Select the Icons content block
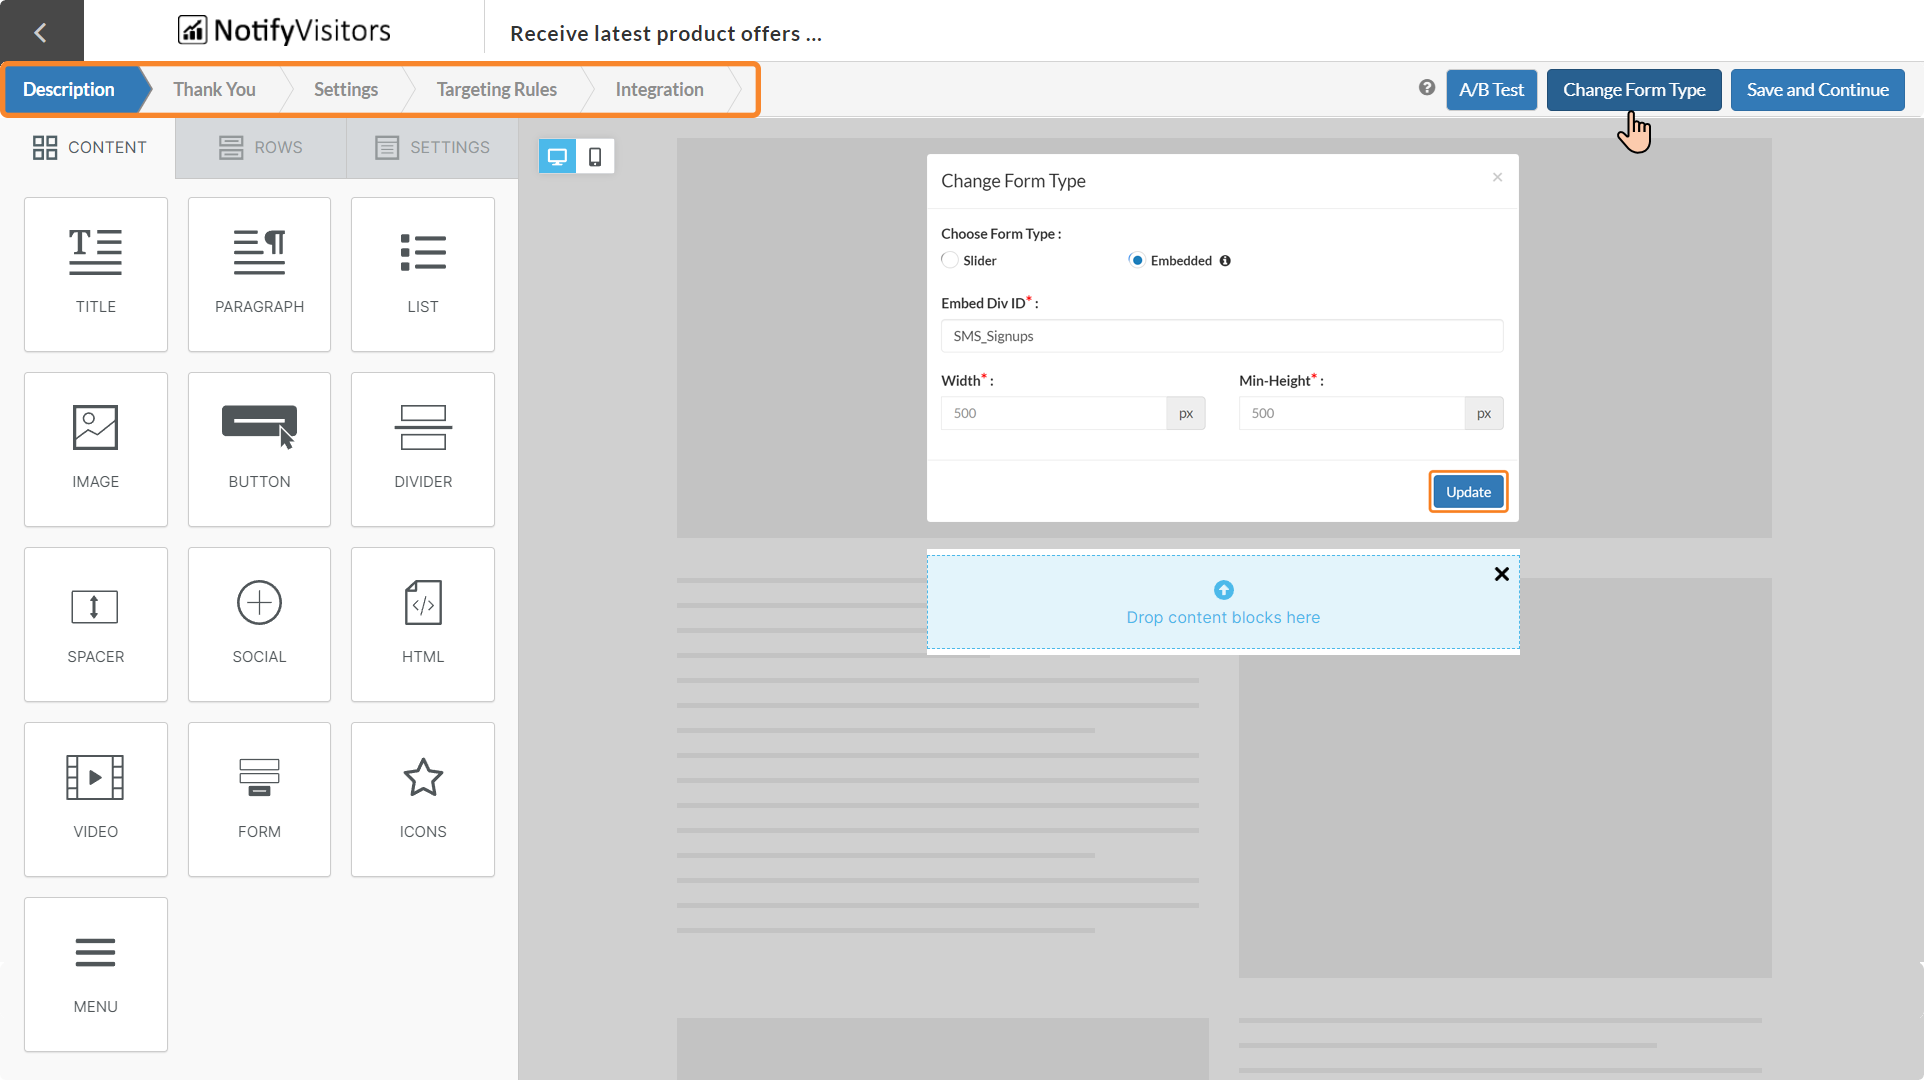This screenshot has height=1080, width=1924. pyautogui.click(x=423, y=799)
